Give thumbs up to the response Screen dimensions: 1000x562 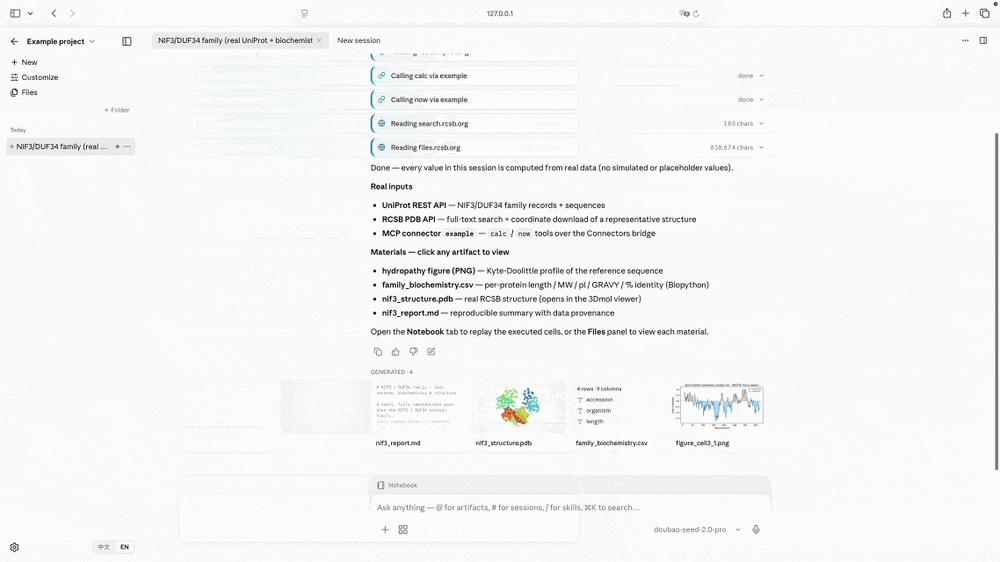pyautogui.click(x=395, y=351)
